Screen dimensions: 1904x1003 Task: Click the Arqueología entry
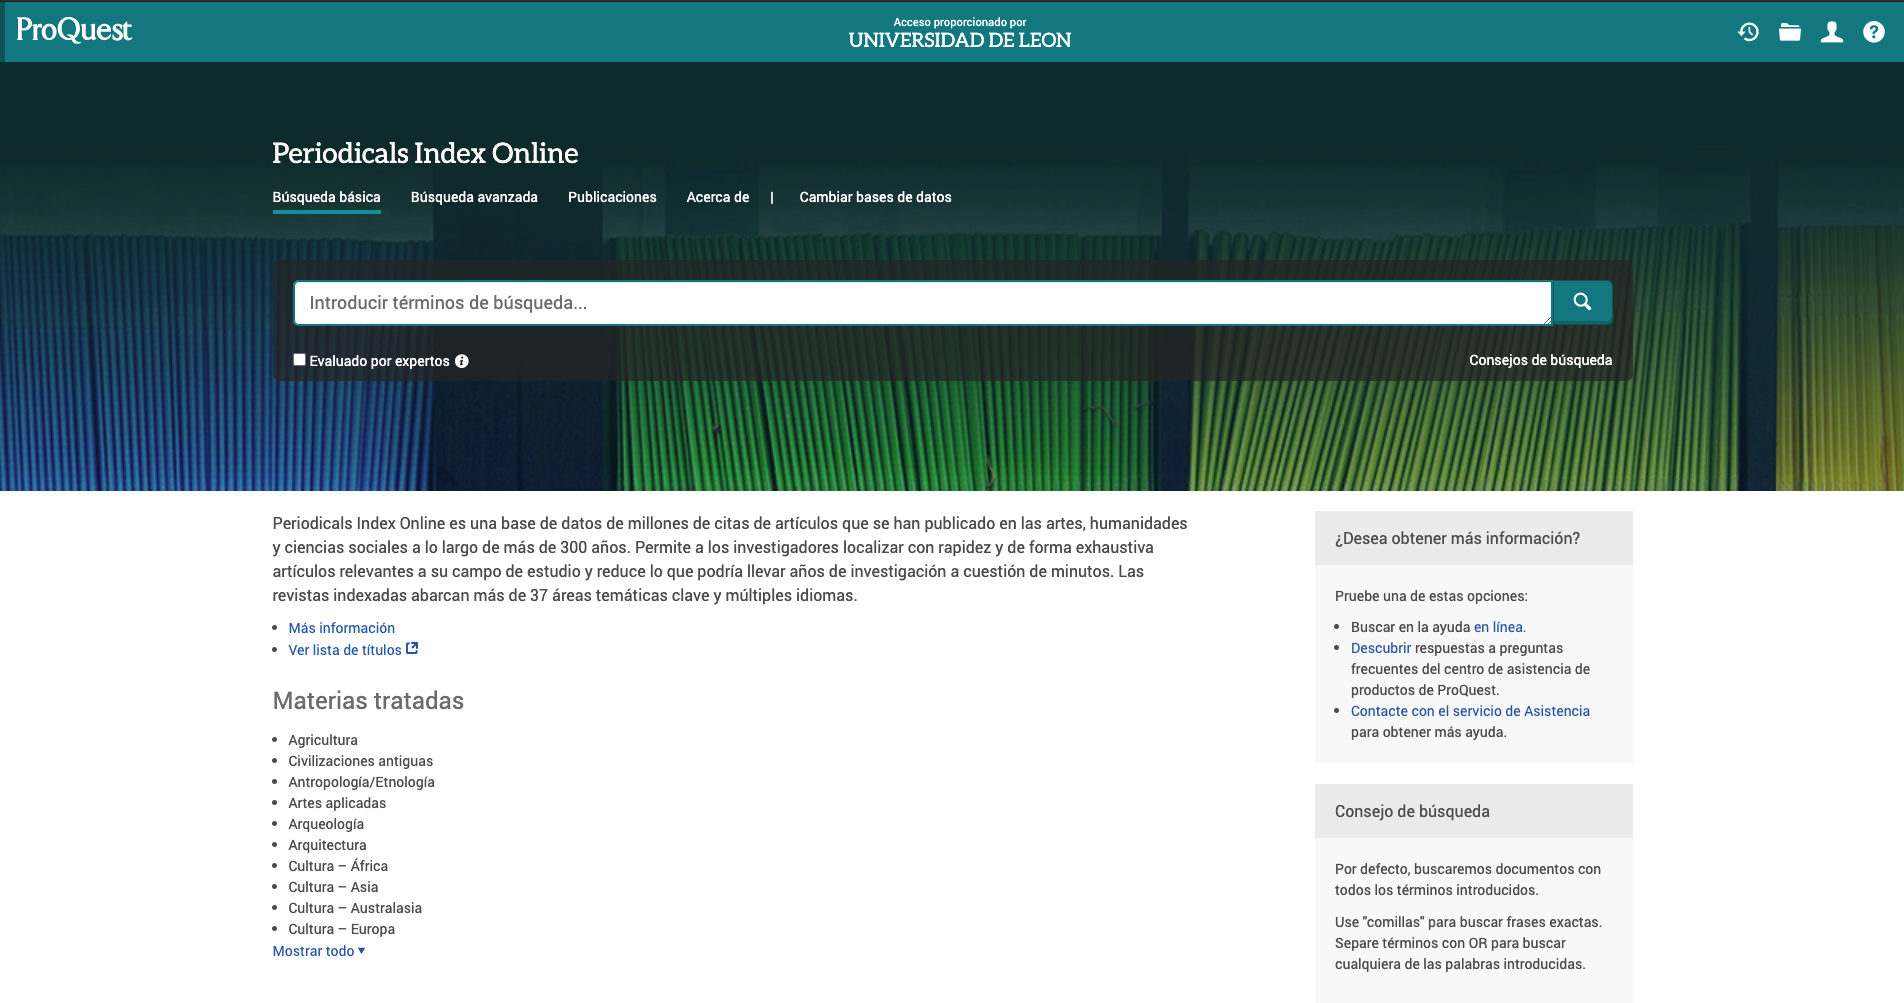[326, 824]
